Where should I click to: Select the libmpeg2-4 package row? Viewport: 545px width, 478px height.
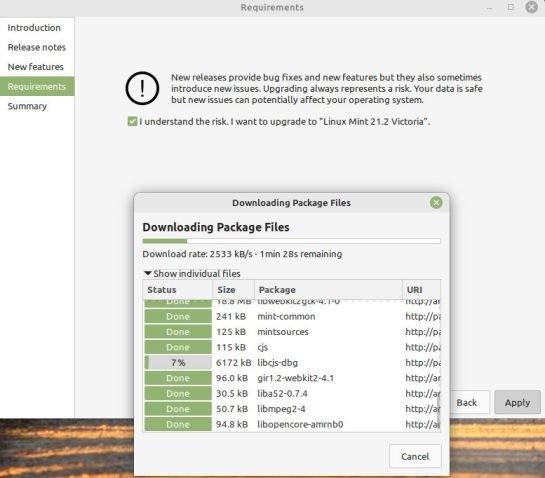tap(292, 409)
